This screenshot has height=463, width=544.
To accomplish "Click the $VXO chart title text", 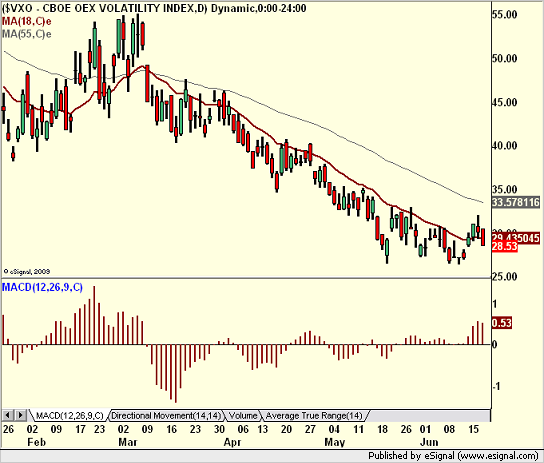I will click(x=154, y=8).
